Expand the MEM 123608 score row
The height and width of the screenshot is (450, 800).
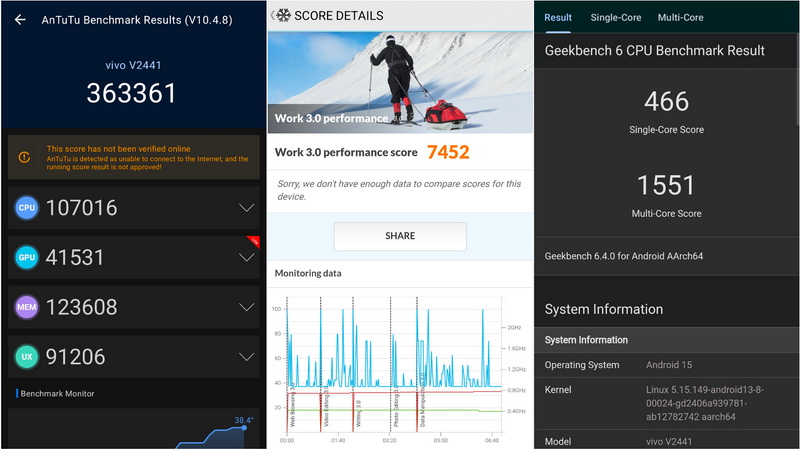point(246,307)
